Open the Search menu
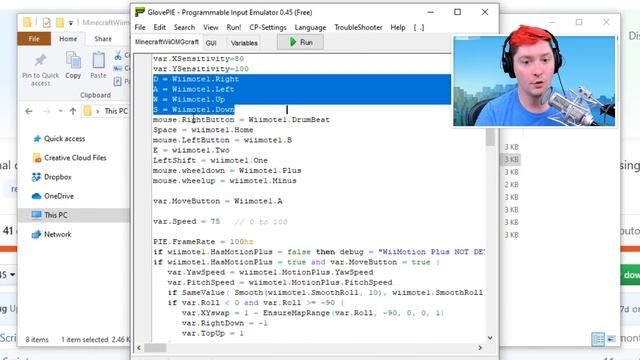Screen dimensions: 640x360 point(184,27)
